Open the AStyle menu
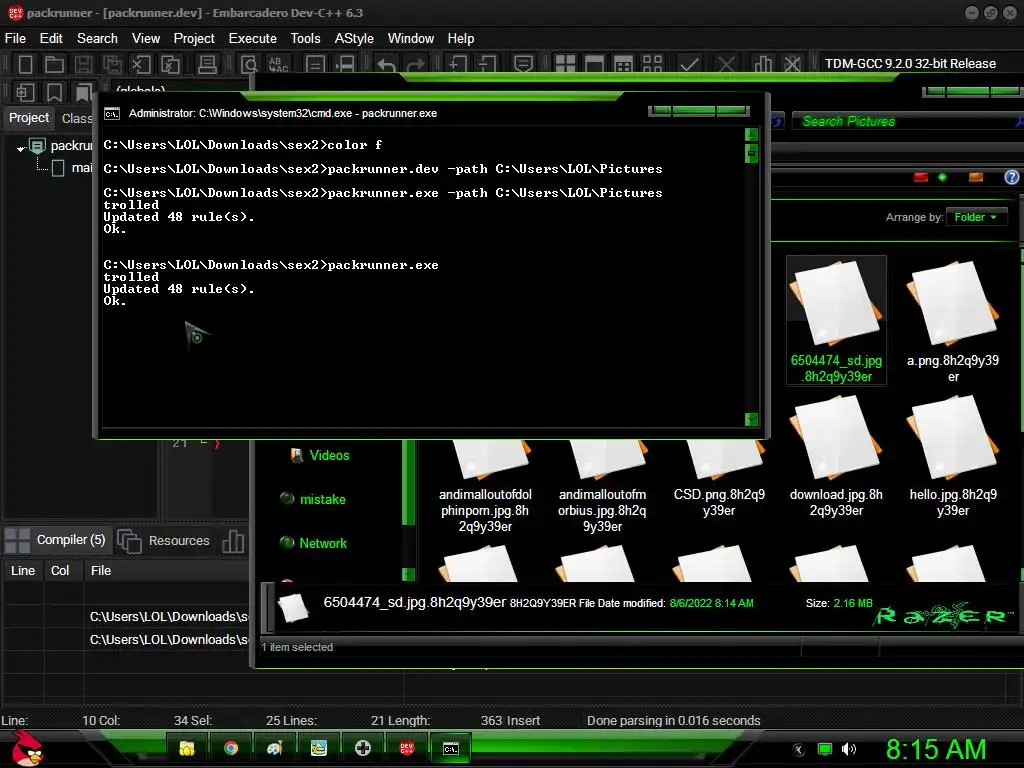The image size is (1024, 768). (x=354, y=39)
